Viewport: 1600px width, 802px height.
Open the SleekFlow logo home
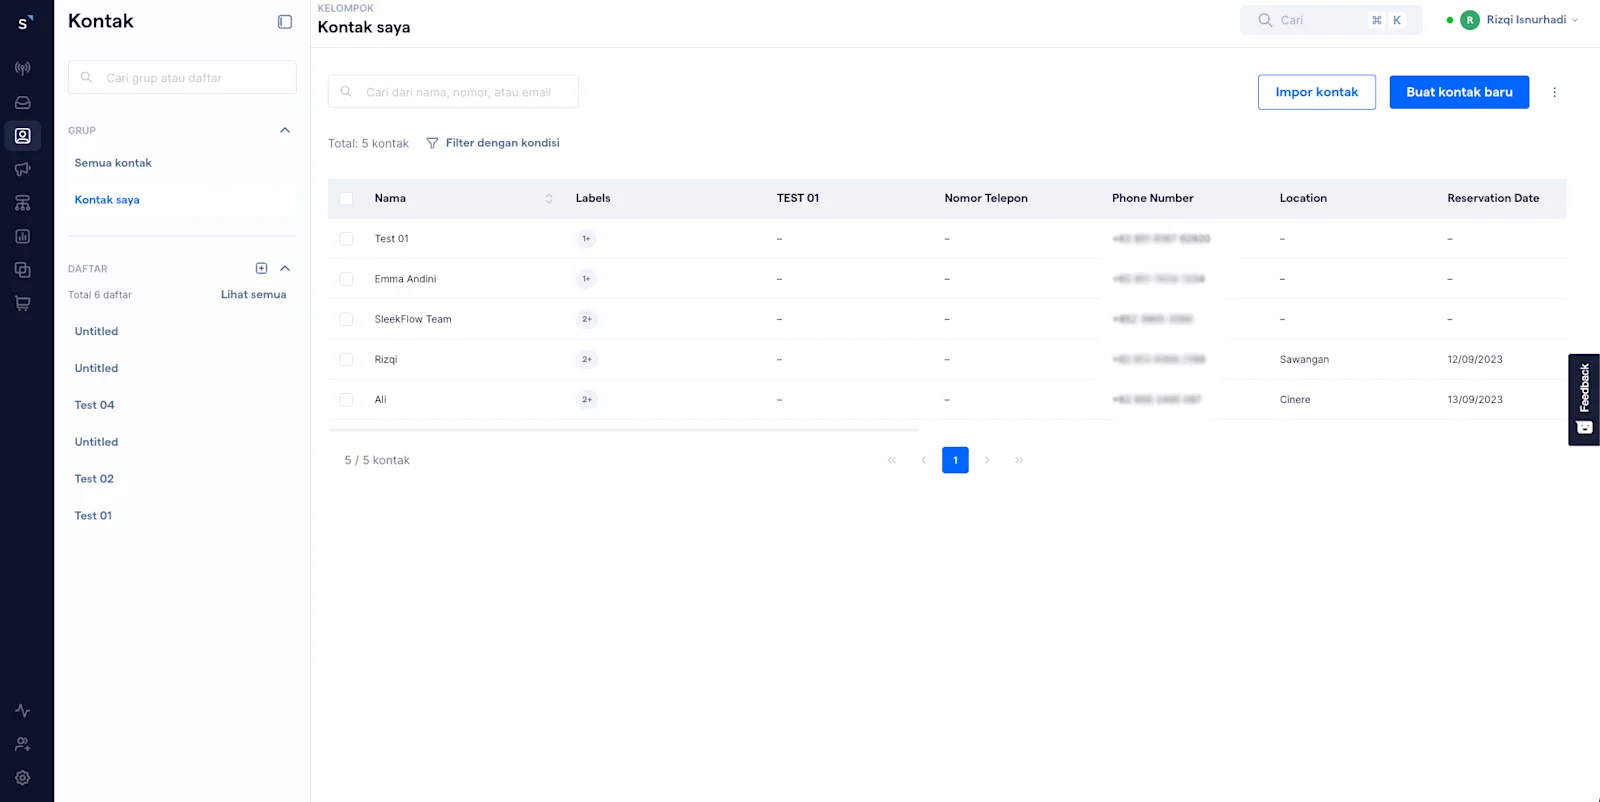25,21
